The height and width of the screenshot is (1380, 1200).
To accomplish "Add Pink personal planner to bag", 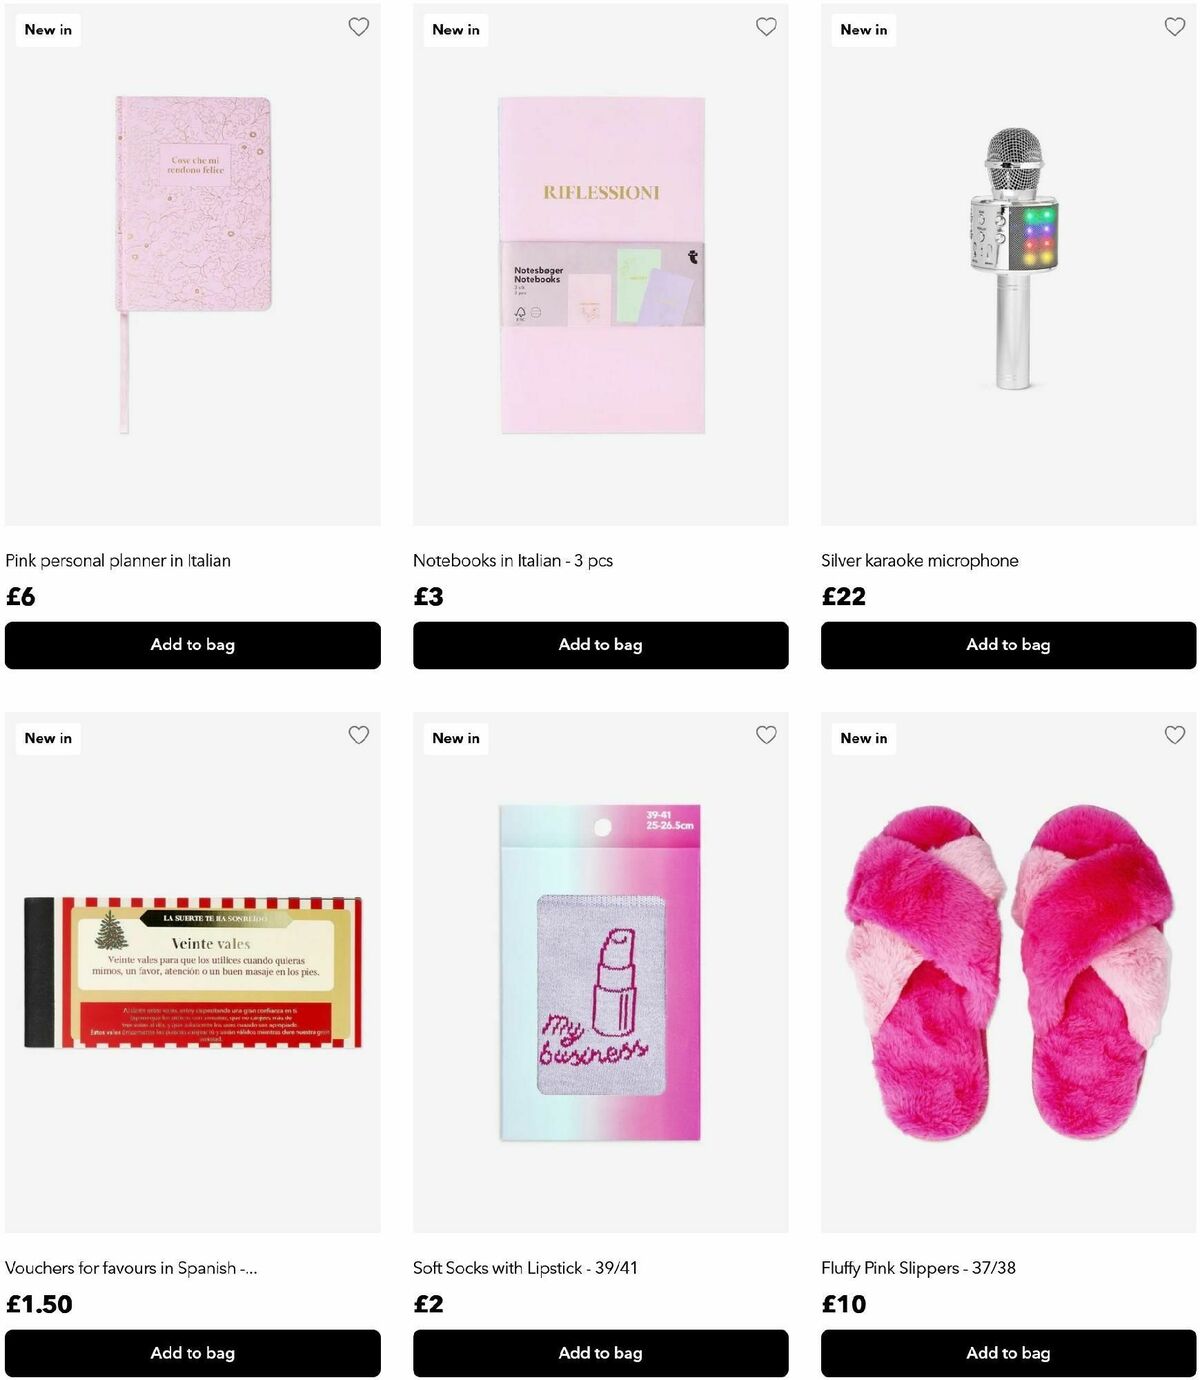I will pos(193,645).
